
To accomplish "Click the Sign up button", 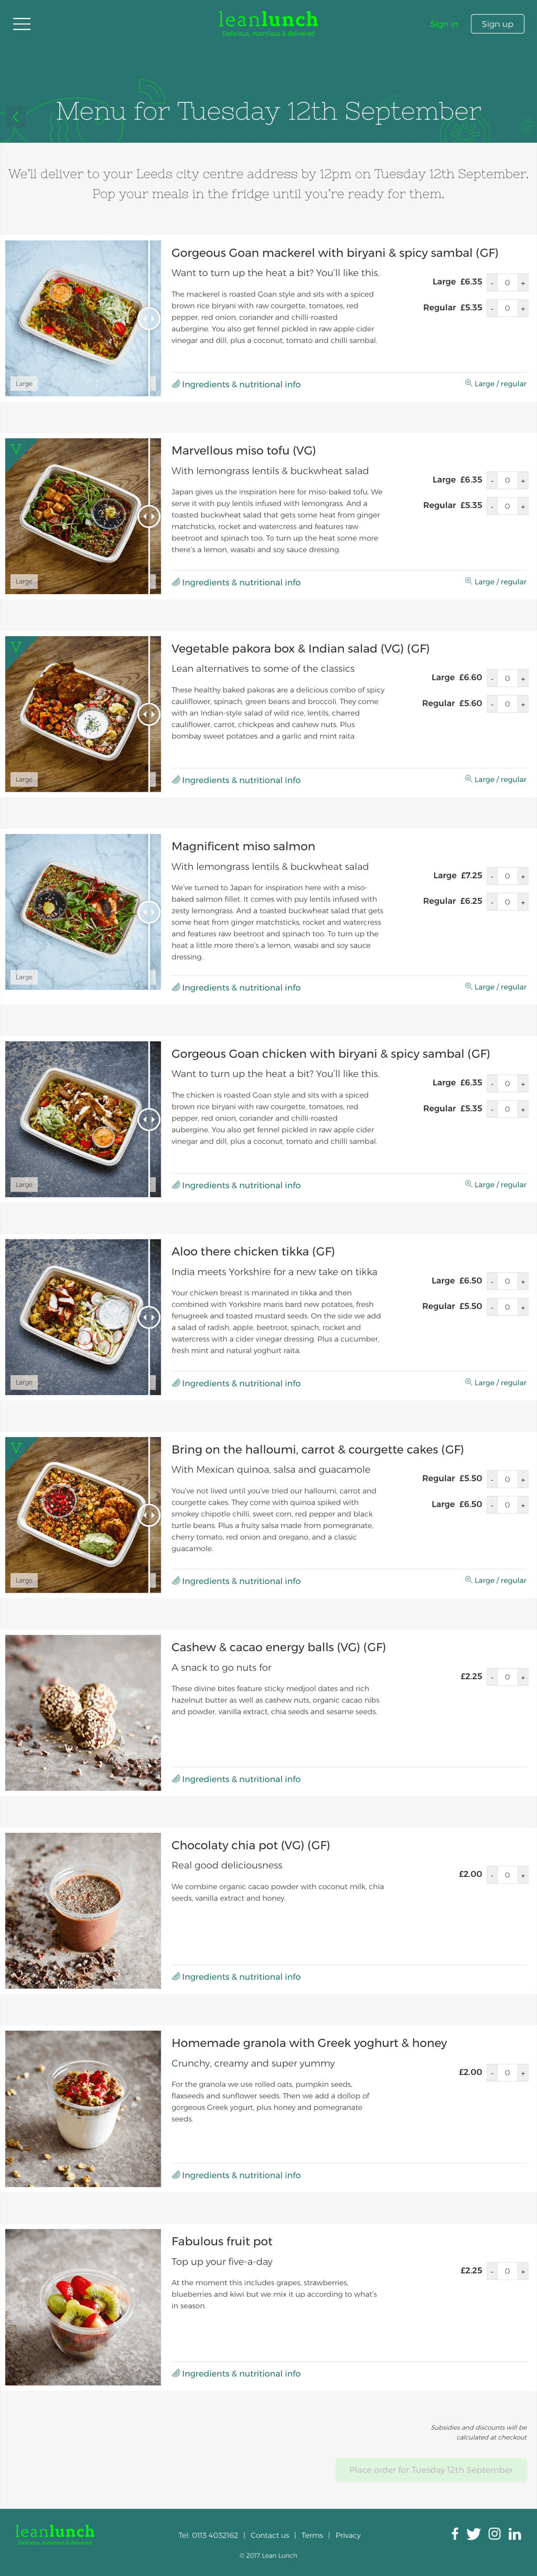I will pyautogui.click(x=497, y=24).
